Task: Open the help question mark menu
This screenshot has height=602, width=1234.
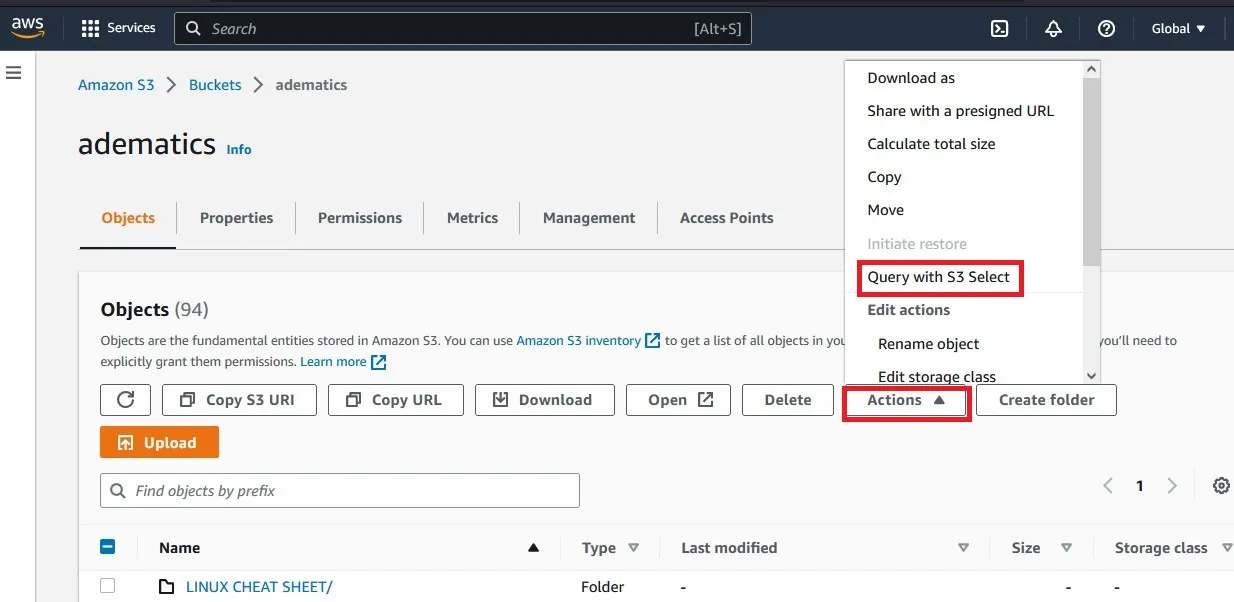Action: (x=1106, y=29)
